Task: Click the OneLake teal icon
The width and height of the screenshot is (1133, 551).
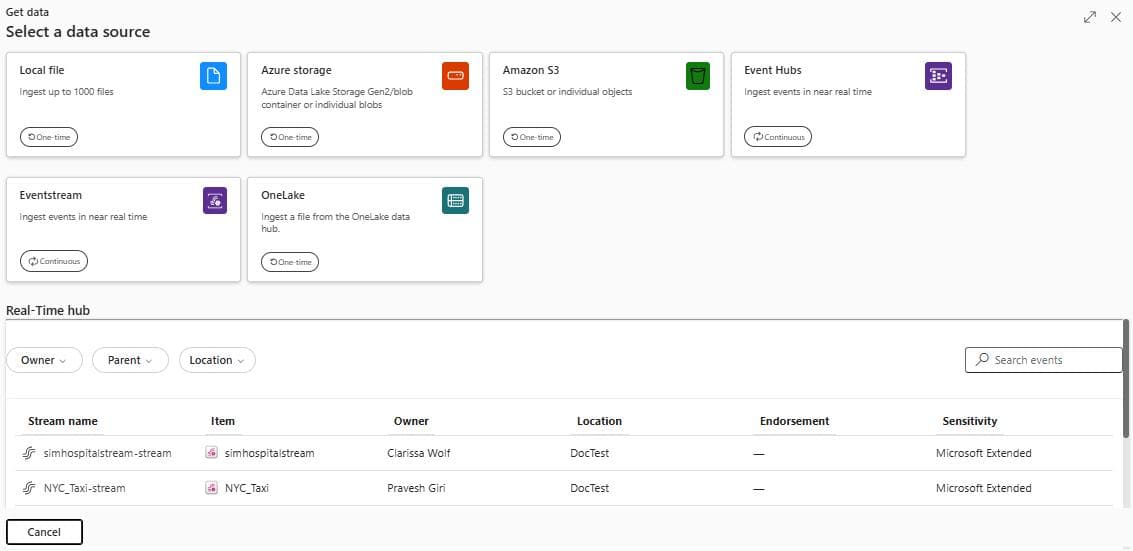Action: click(455, 201)
